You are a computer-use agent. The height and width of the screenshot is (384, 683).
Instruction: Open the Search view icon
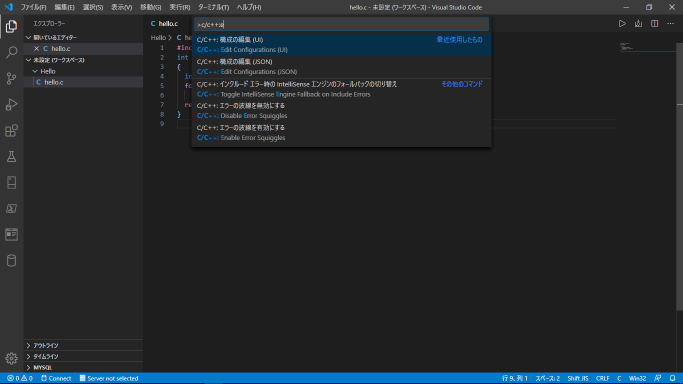[11, 53]
